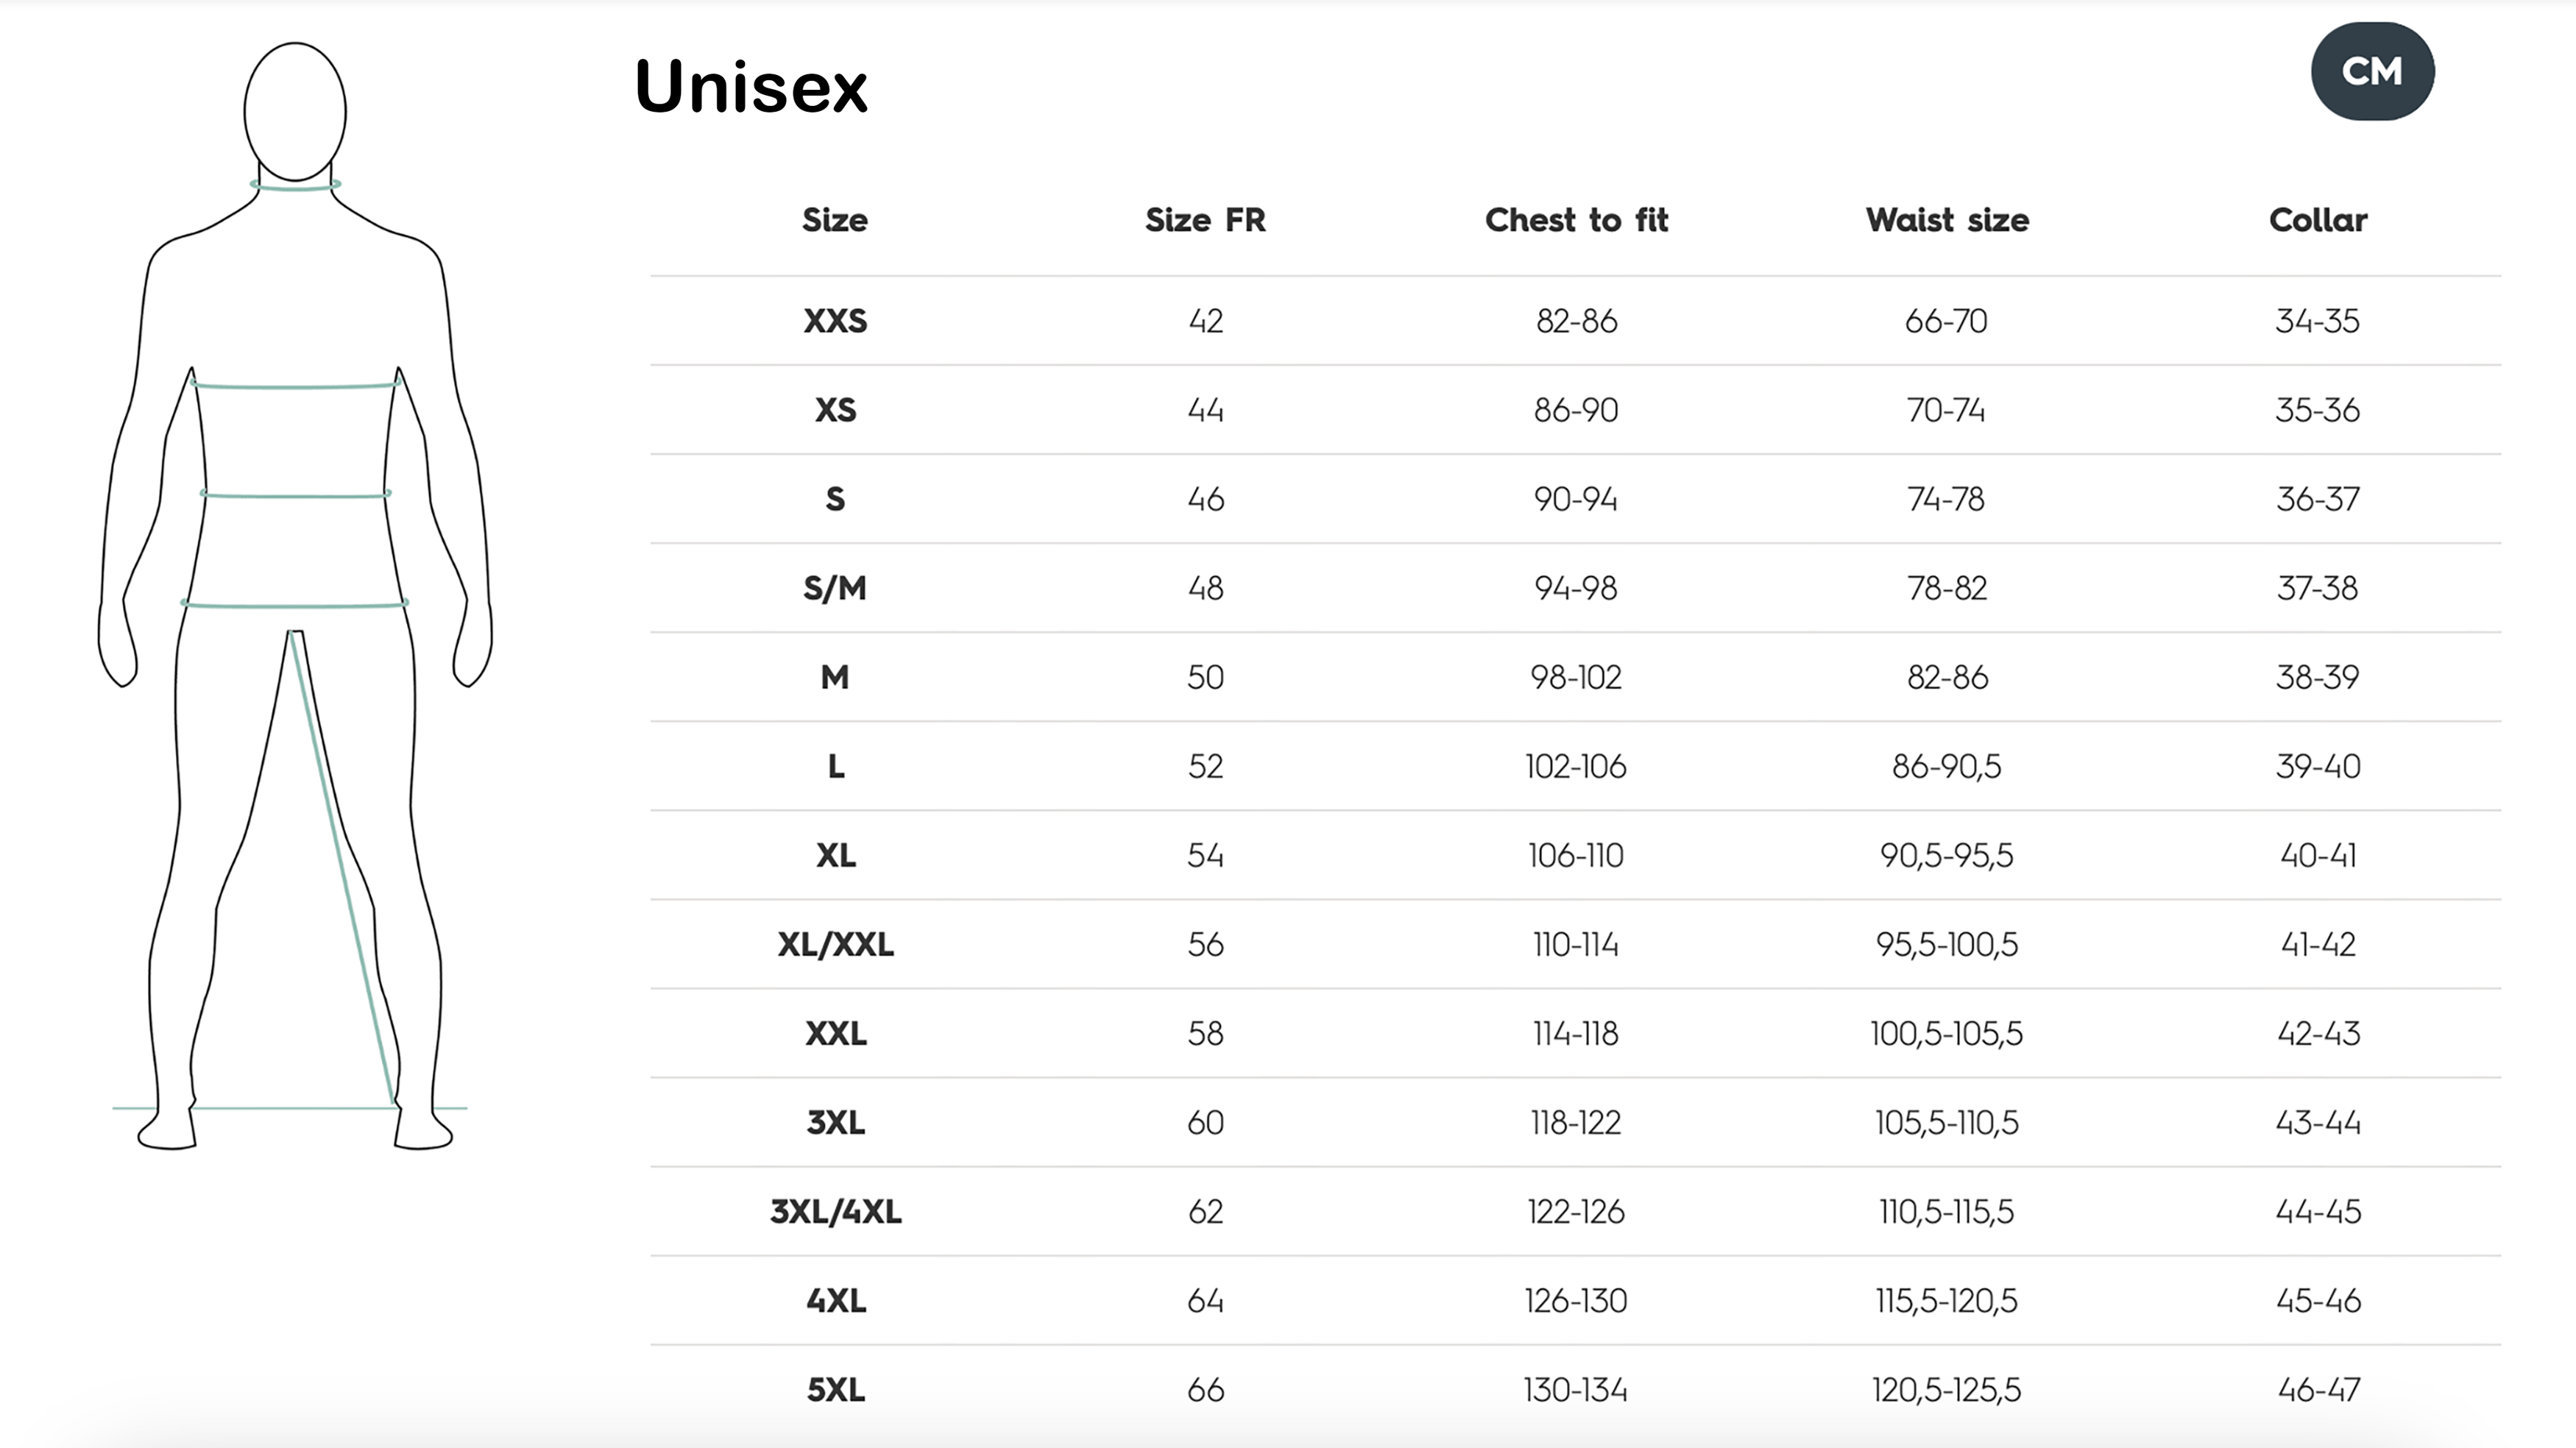Select the Waist size column header
2576x1448 pixels.
coord(1947,220)
